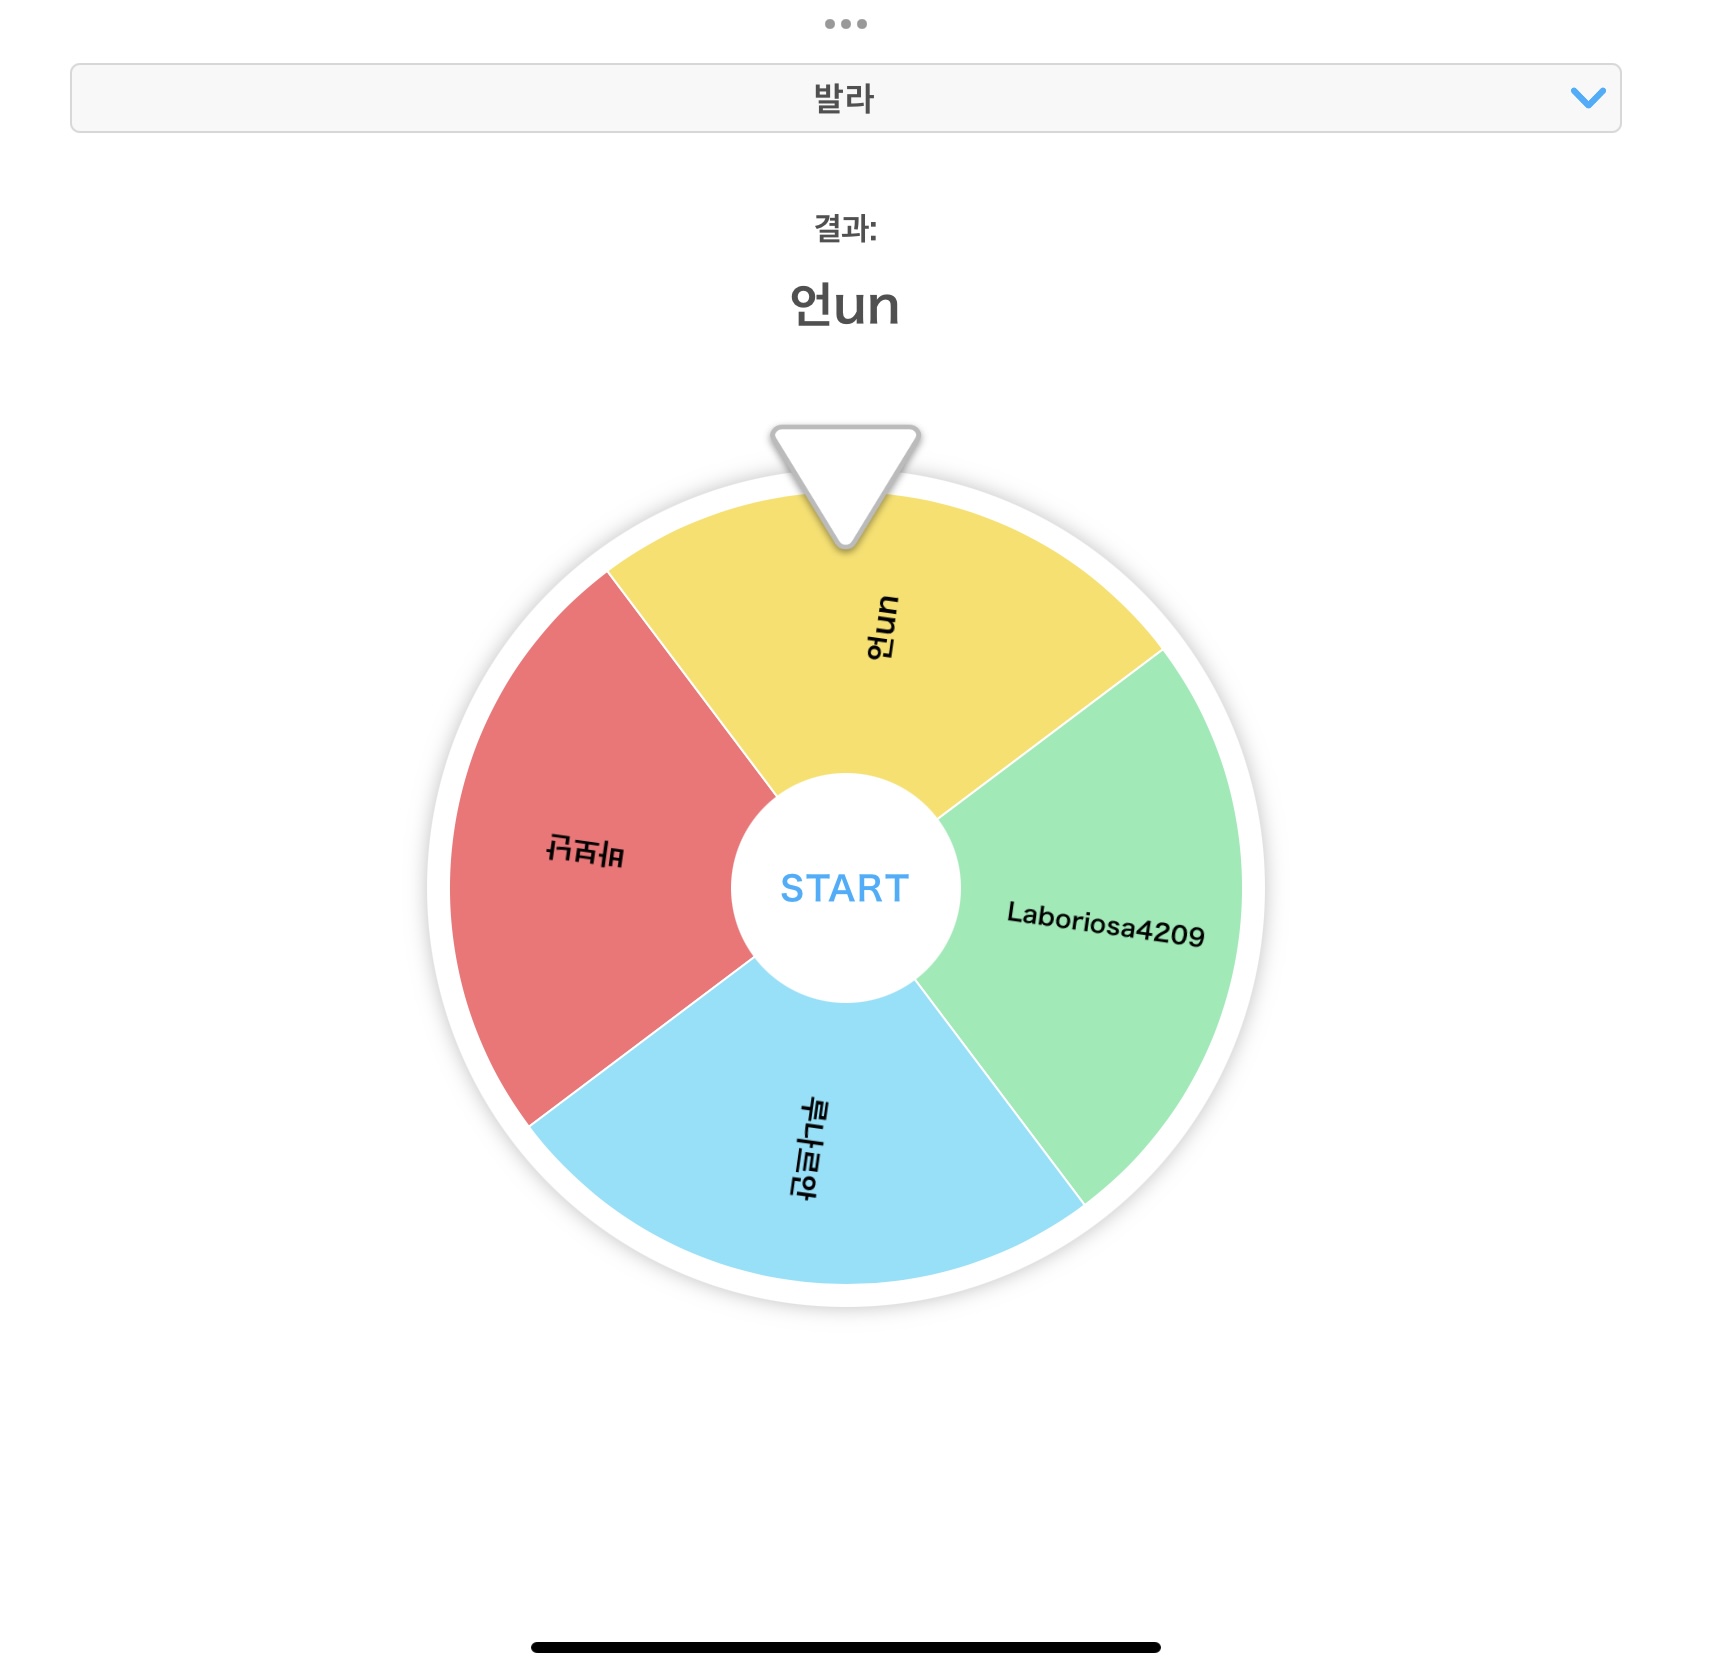Click empty area left of 발라 in dropdown
The width and height of the screenshot is (1714, 1668).
[400, 98]
